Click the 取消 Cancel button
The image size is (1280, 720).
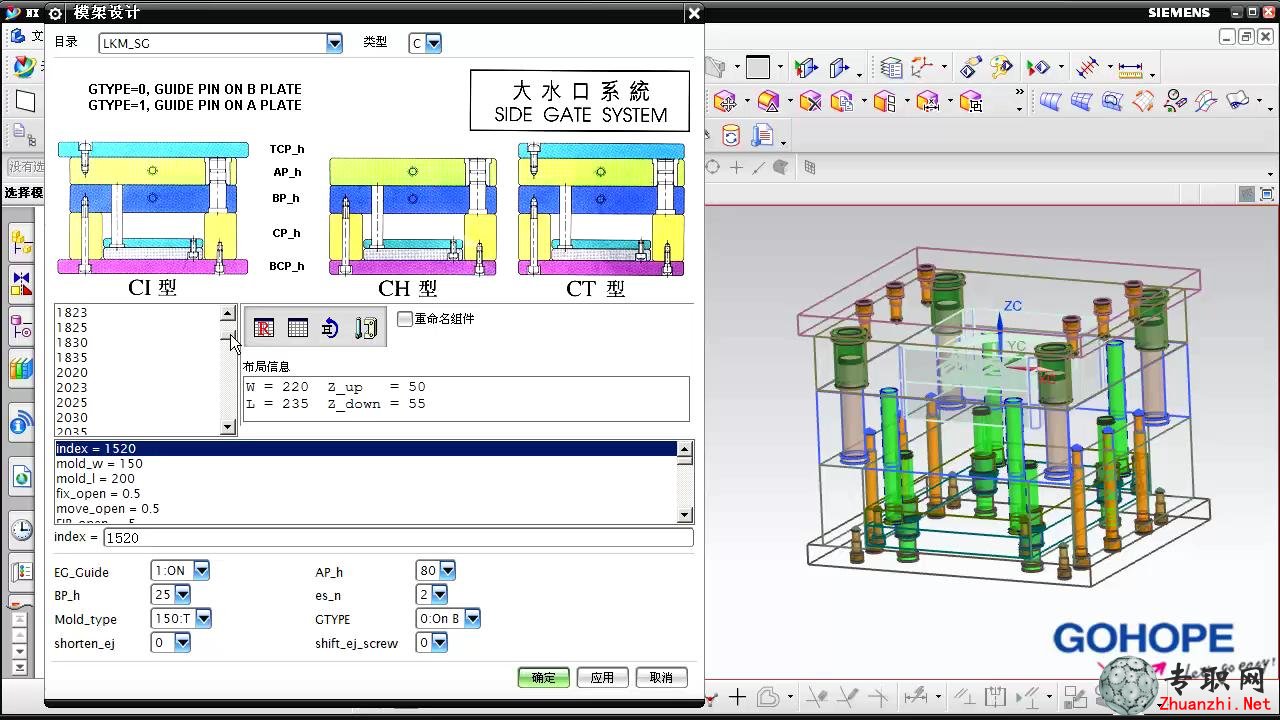click(661, 677)
